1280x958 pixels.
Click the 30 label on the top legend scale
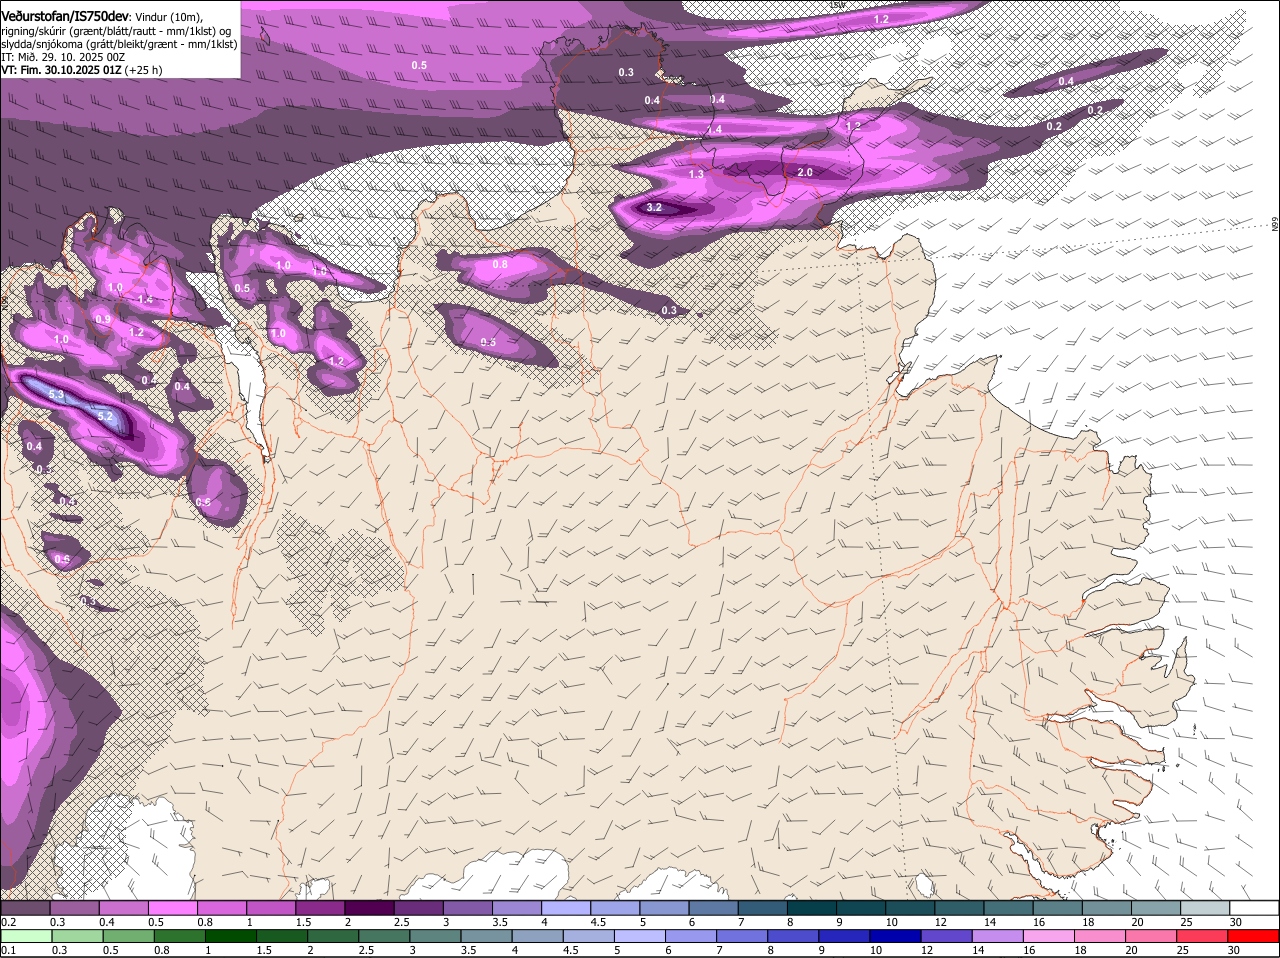[1235, 922]
